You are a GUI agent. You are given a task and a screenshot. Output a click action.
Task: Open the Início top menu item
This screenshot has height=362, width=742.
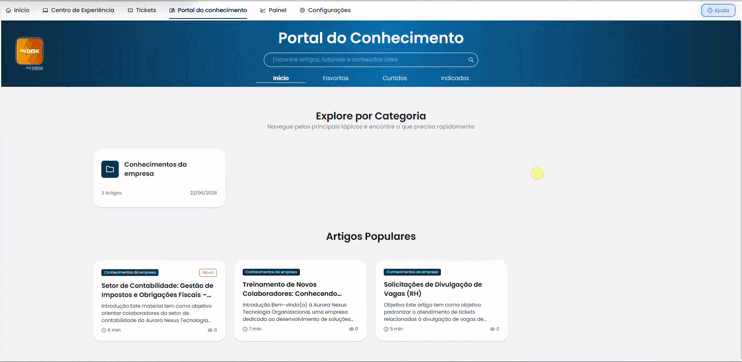tap(18, 10)
